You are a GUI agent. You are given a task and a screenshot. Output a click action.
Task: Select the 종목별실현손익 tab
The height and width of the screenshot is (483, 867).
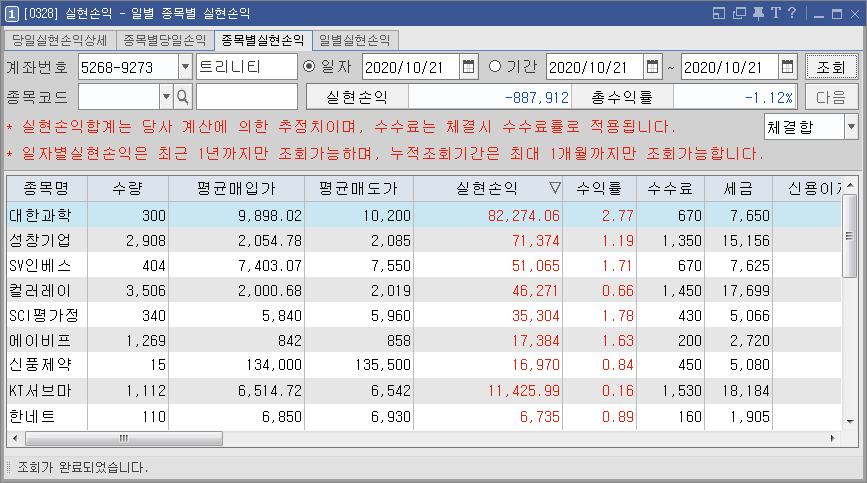tap(263, 40)
